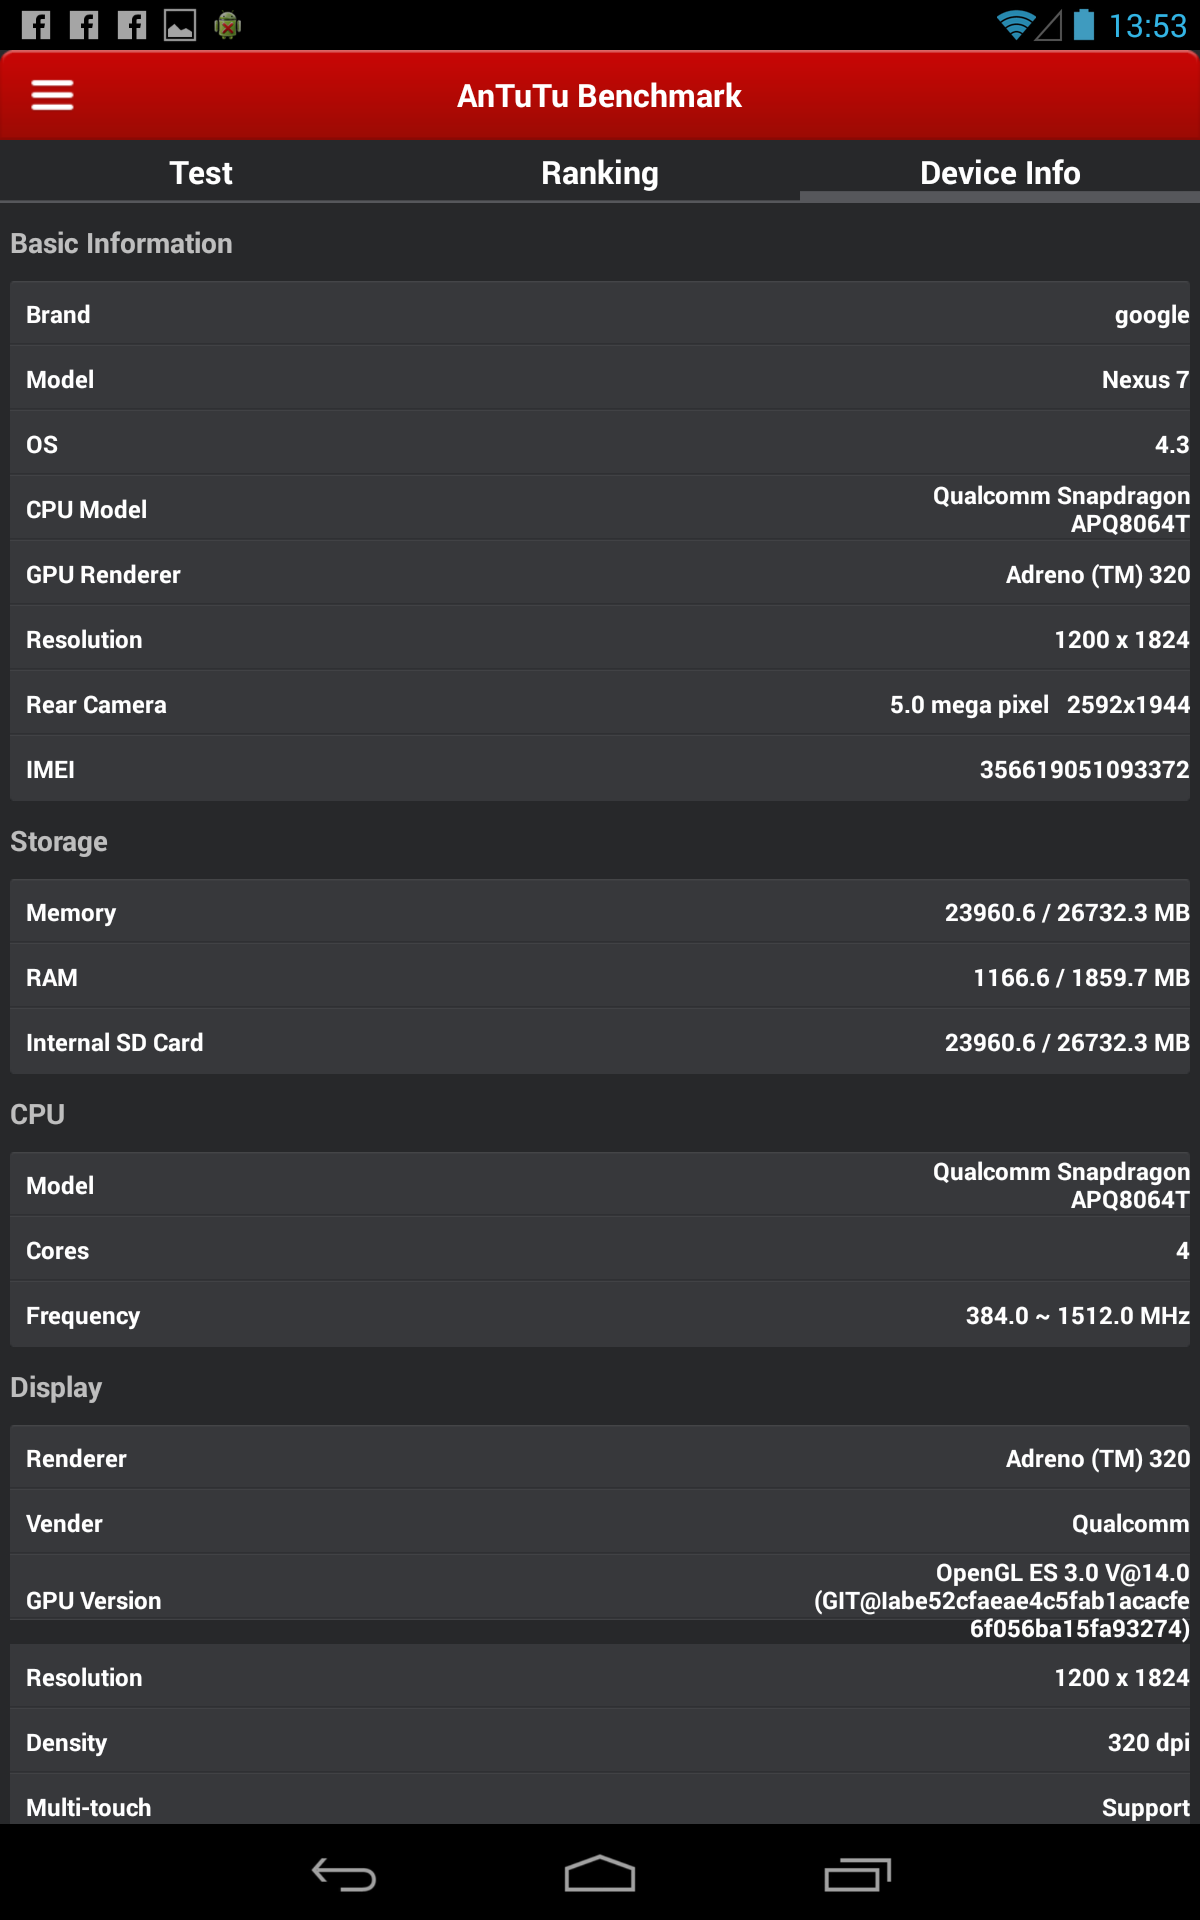Select the IMEI number row
Viewport: 1200px width, 1920px height.
coord(600,769)
